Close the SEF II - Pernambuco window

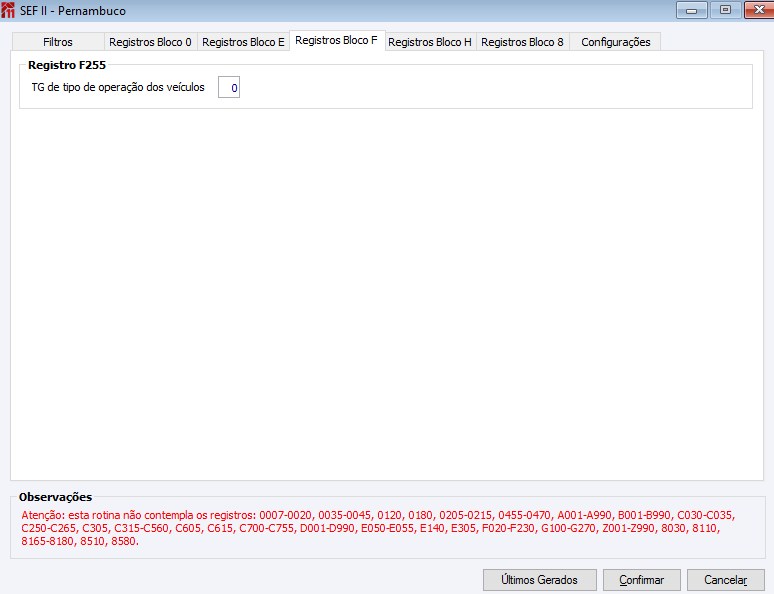(x=759, y=10)
